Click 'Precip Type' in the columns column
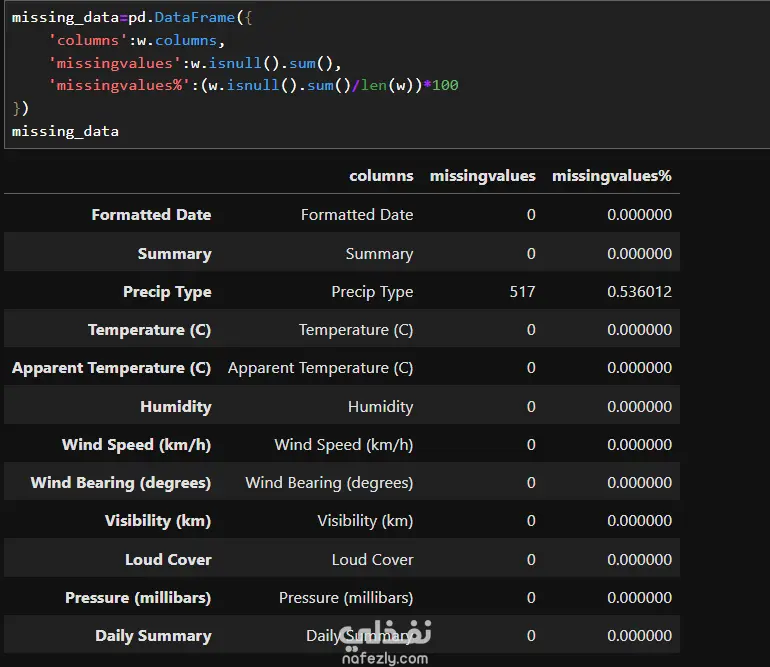 pyautogui.click(x=372, y=292)
